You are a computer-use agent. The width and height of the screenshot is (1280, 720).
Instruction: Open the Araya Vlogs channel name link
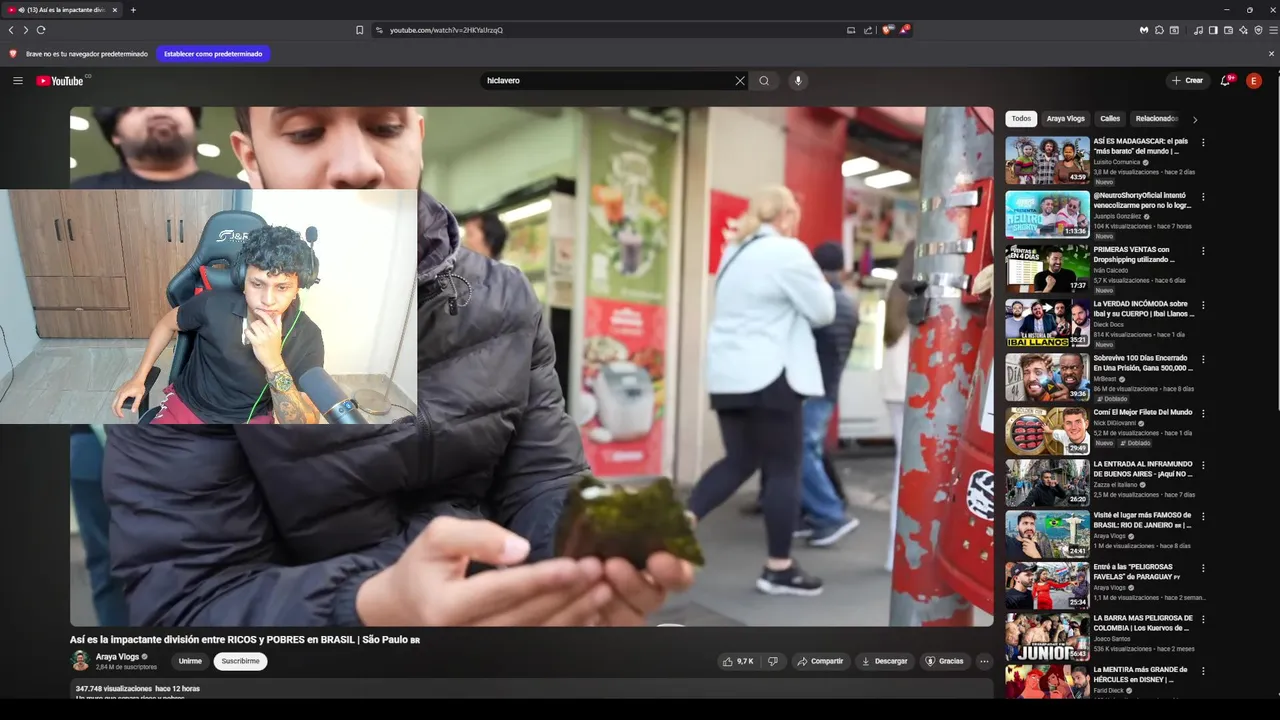(x=117, y=657)
